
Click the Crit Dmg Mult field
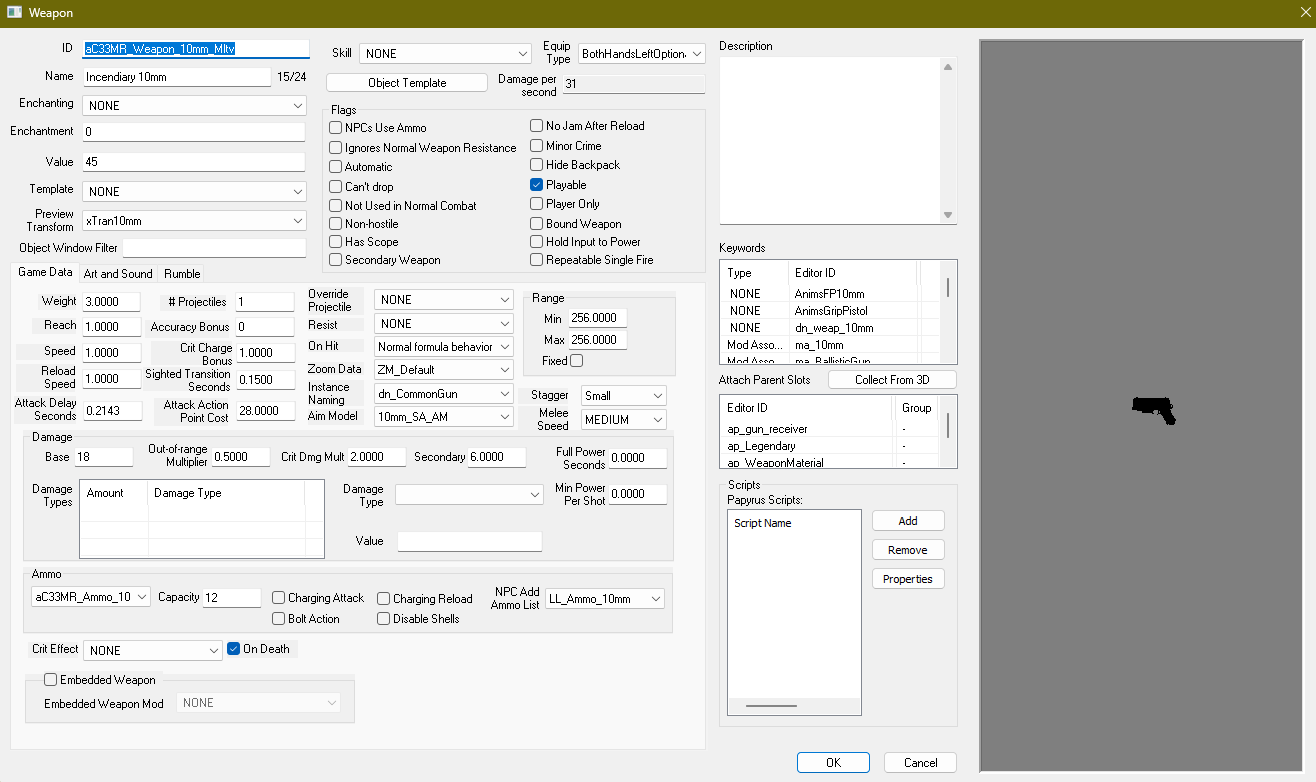pos(377,457)
